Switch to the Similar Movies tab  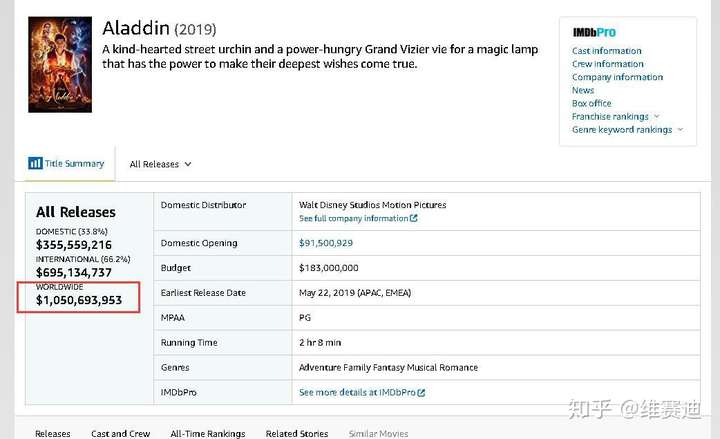(x=378, y=433)
